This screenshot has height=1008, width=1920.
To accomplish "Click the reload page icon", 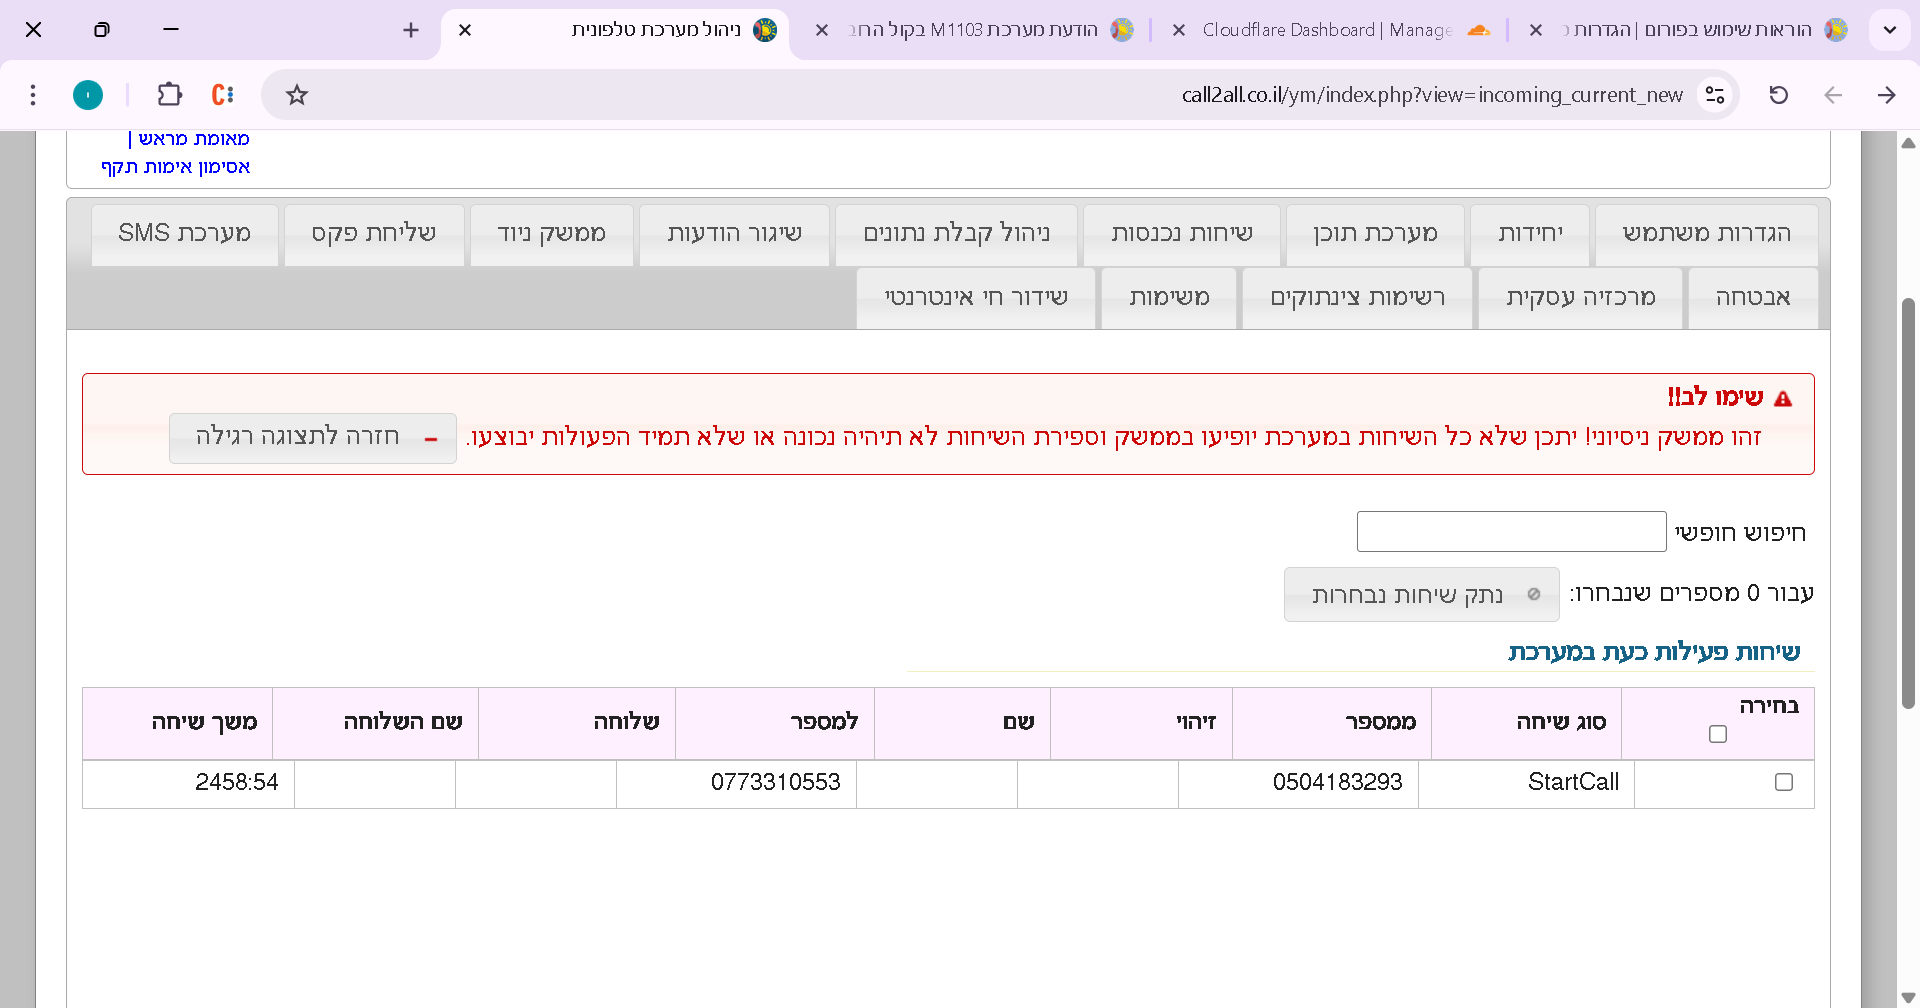I will pyautogui.click(x=1778, y=95).
